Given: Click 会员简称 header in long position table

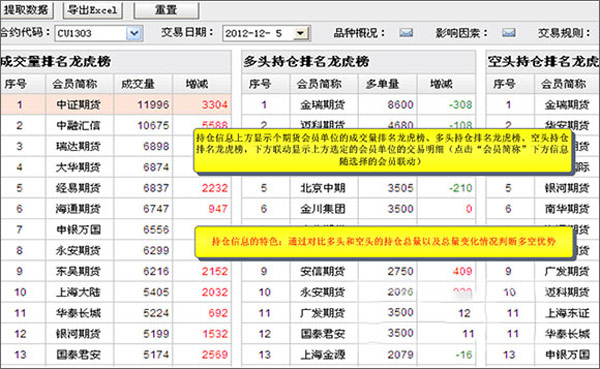Looking at the screenshot, I should (x=319, y=84).
